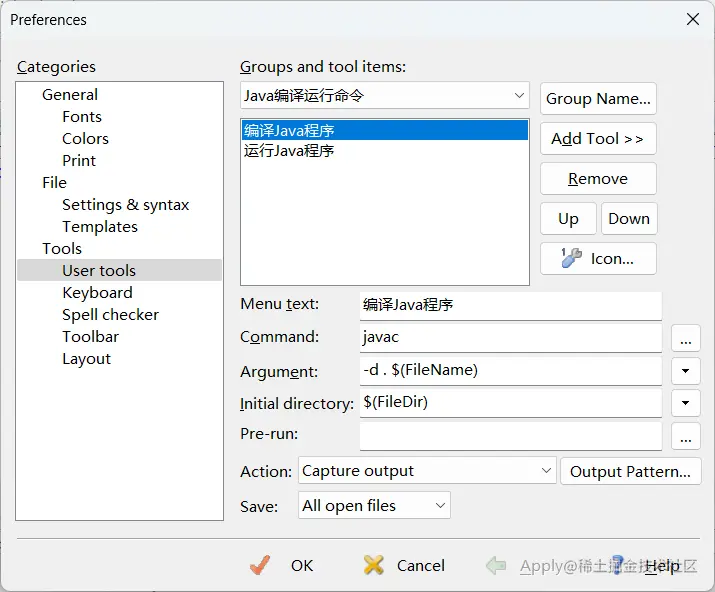Open Templates category

pos(100,227)
